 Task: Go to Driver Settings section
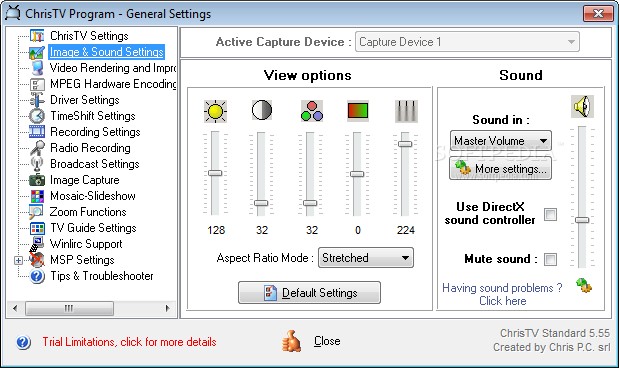[x=84, y=100]
